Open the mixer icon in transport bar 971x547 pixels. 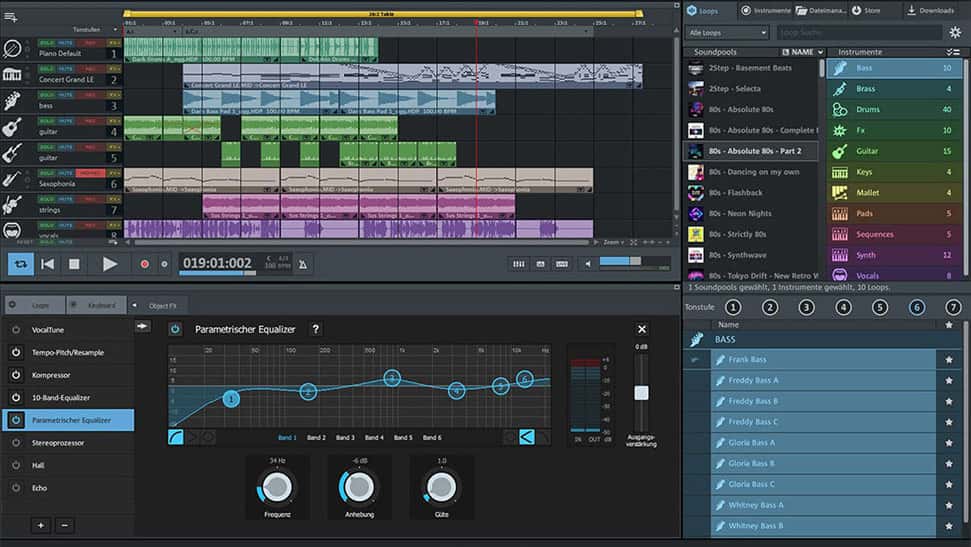click(x=519, y=264)
